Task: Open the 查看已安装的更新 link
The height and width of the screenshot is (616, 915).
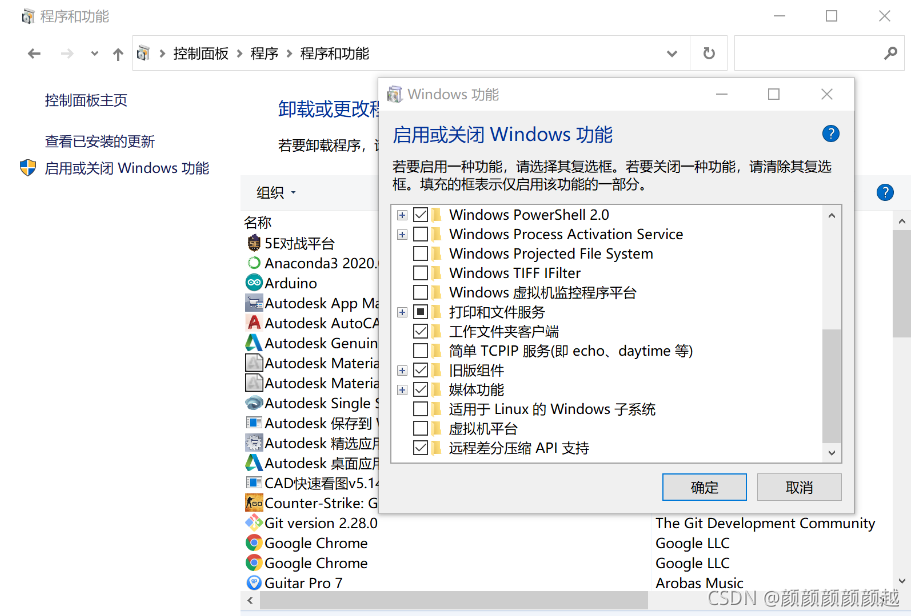Action: pos(100,141)
